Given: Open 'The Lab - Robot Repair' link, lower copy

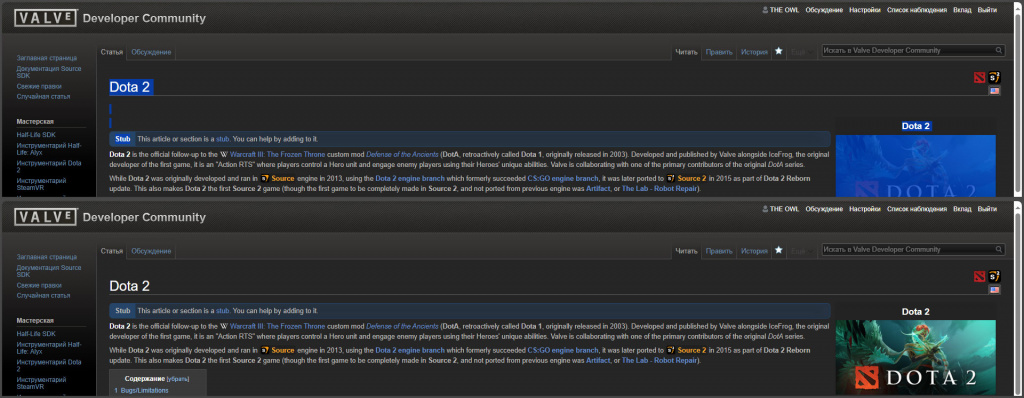Looking at the screenshot, I should coord(660,361).
